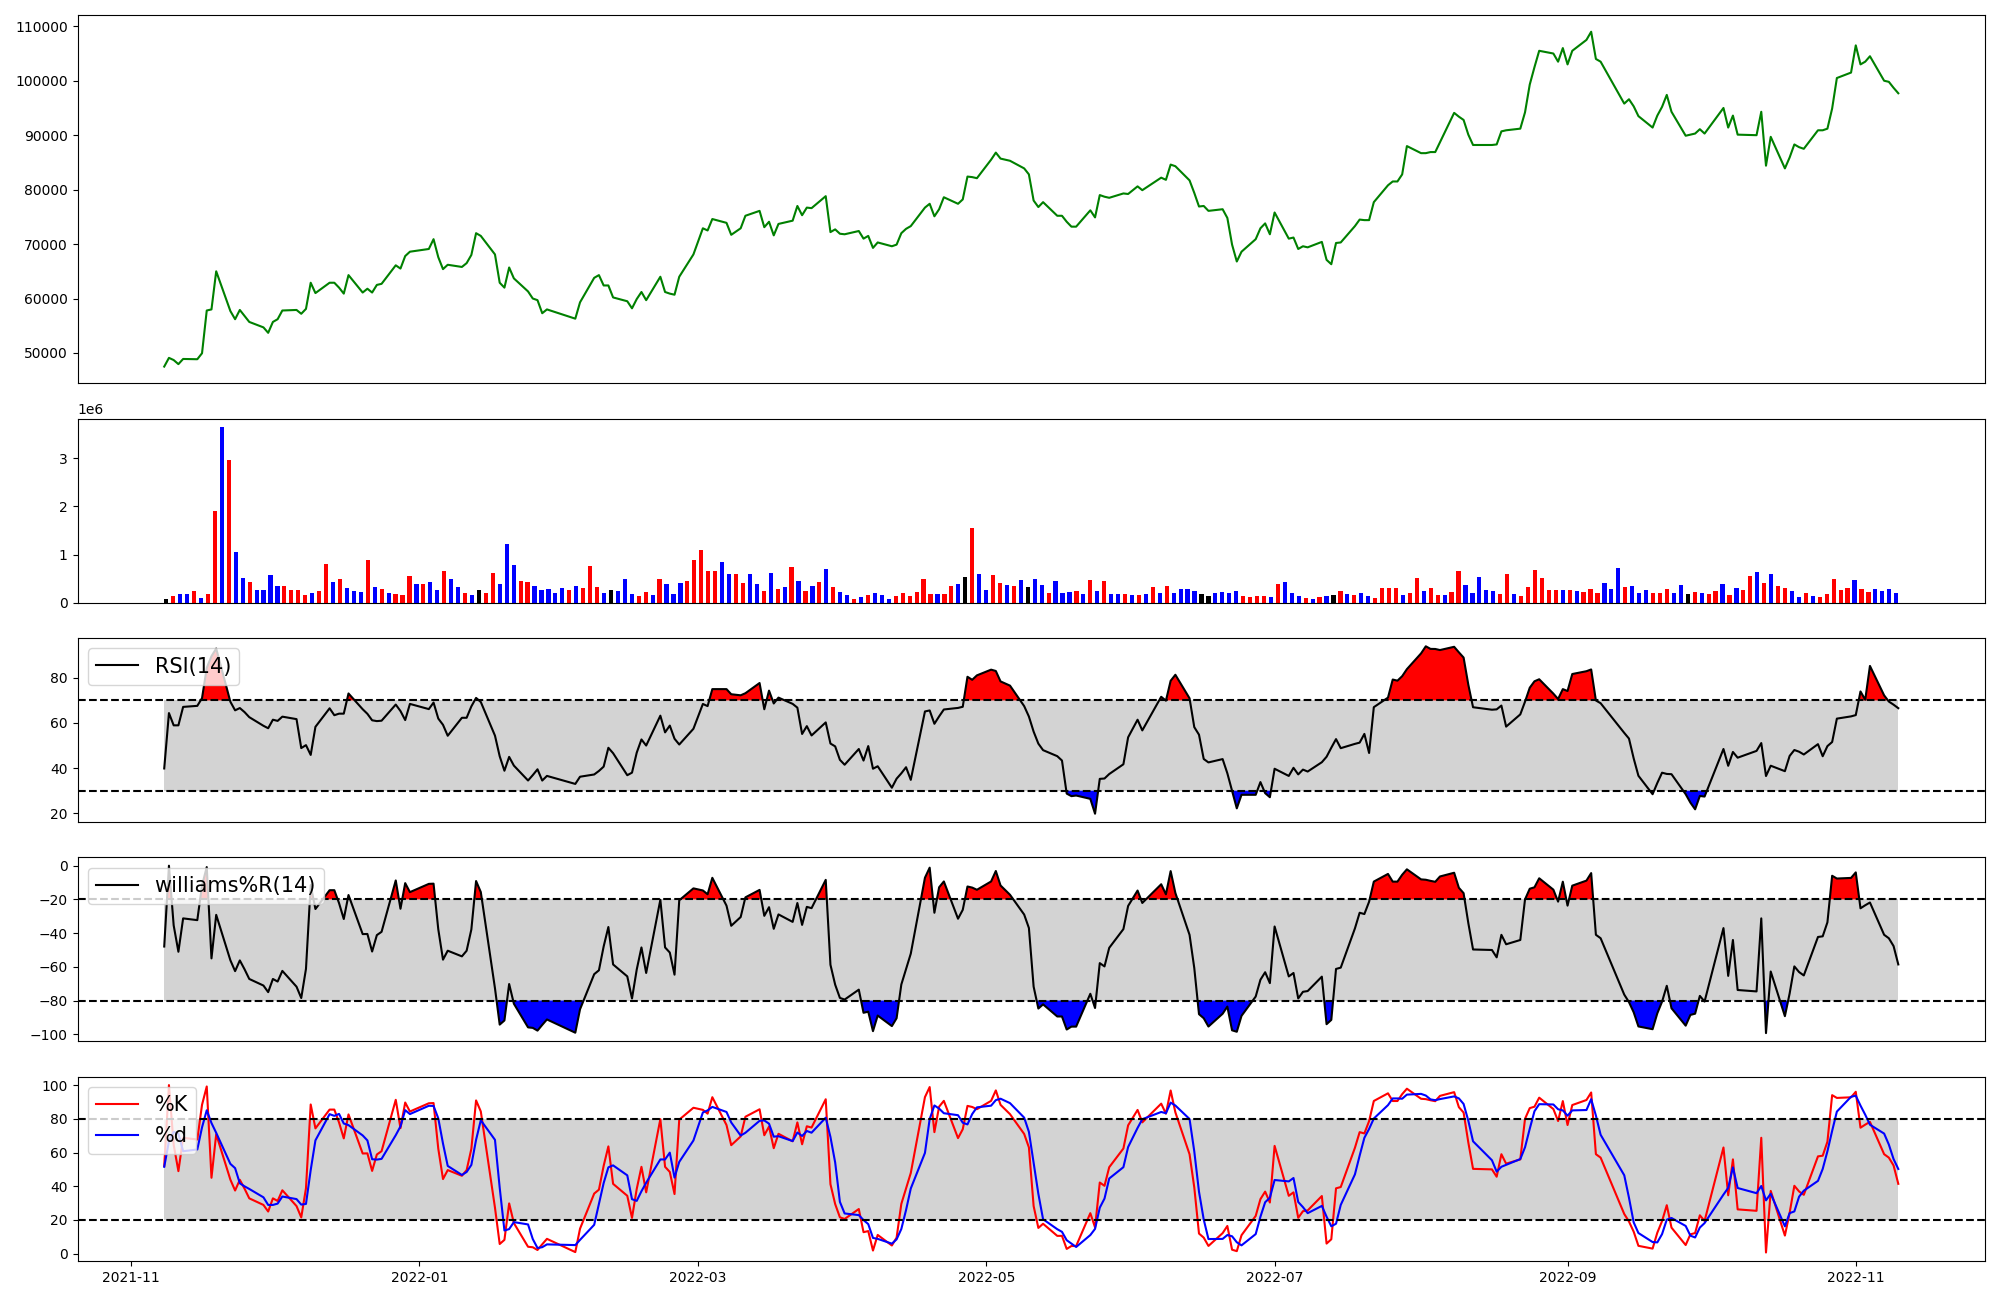Image resolution: width=2000 pixels, height=1300 pixels.
Task: Click the 2022-11 x-axis tick label
Action: pos(1856,1277)
